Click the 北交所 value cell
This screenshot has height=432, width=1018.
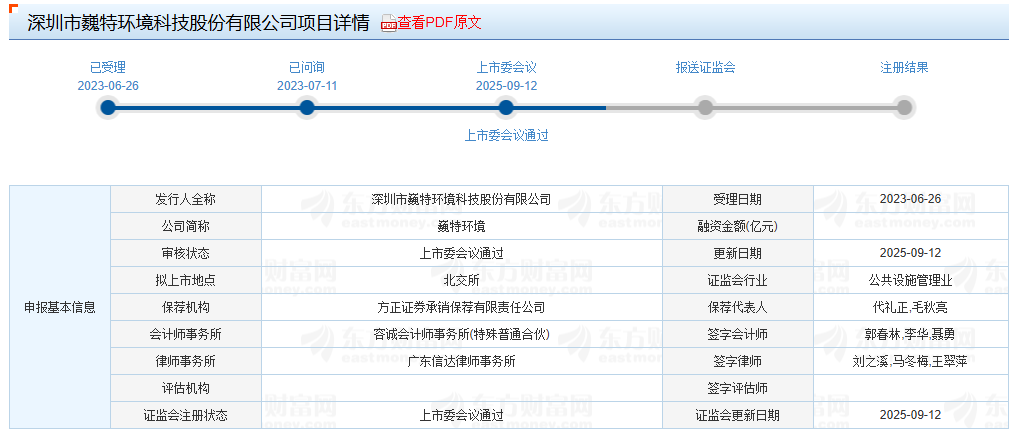(462, 281)
